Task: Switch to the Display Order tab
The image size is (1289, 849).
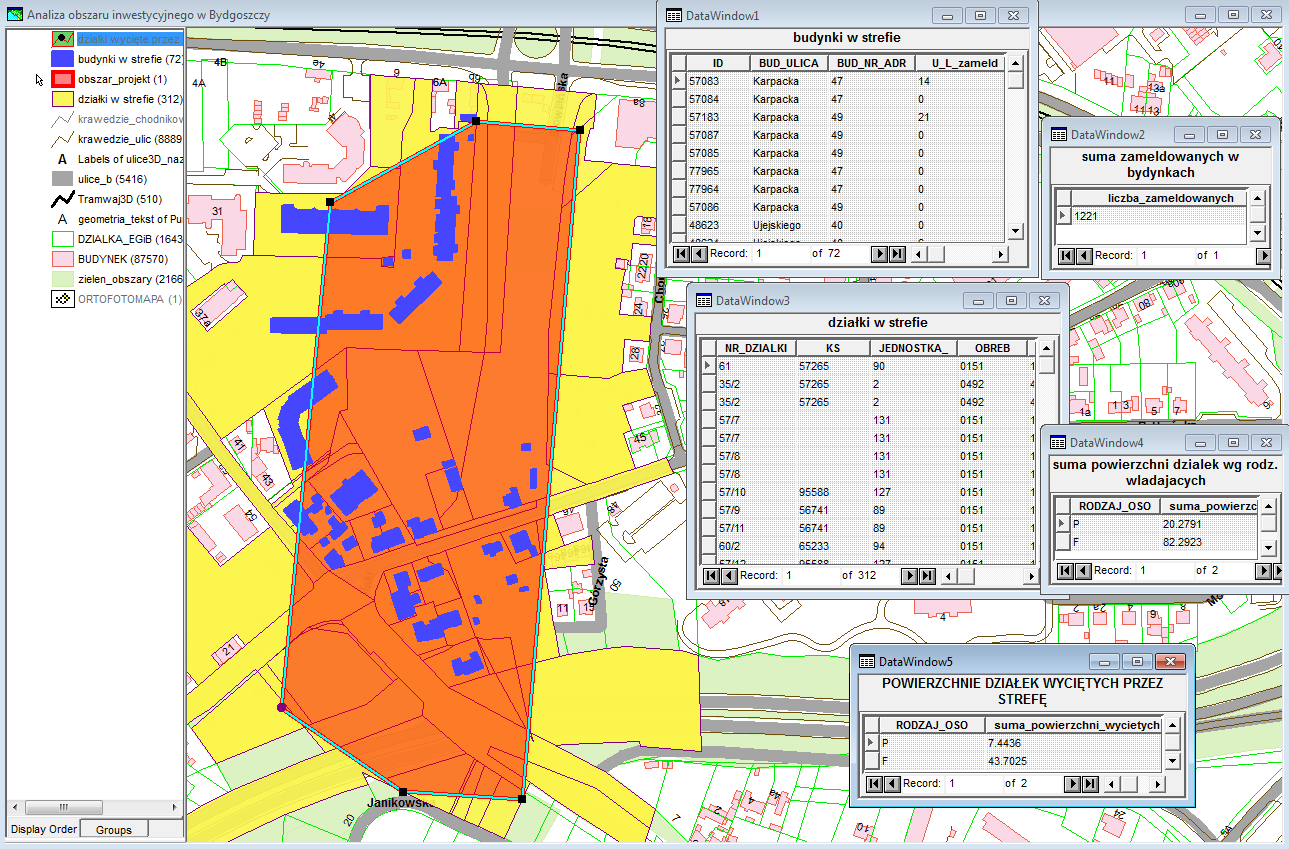Action: pos(44,829)
